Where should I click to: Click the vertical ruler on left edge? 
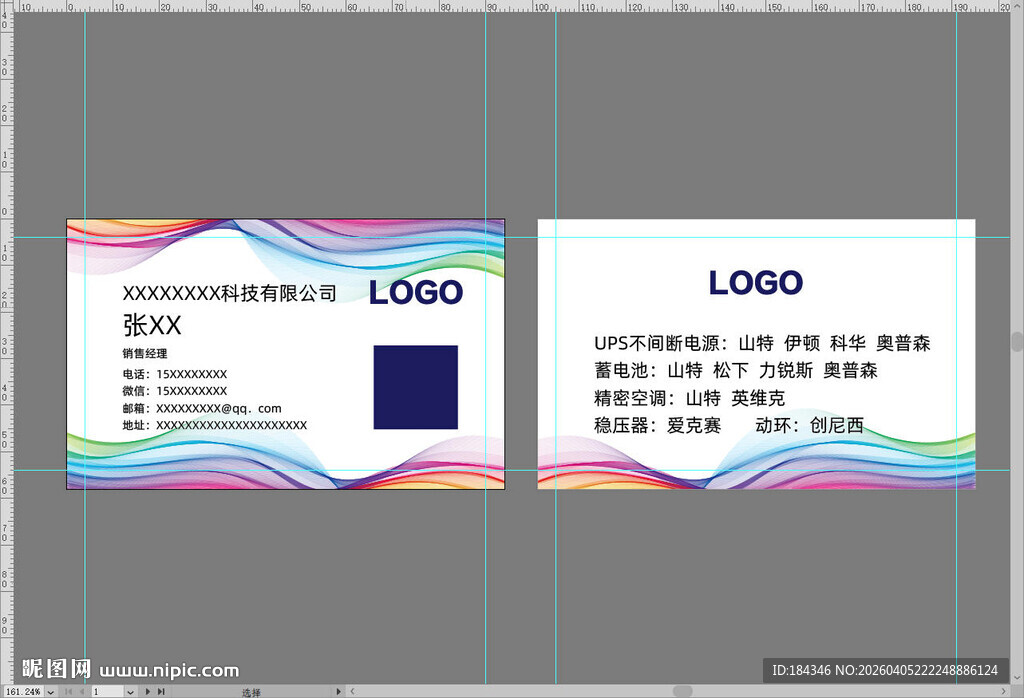pos(7,348)
